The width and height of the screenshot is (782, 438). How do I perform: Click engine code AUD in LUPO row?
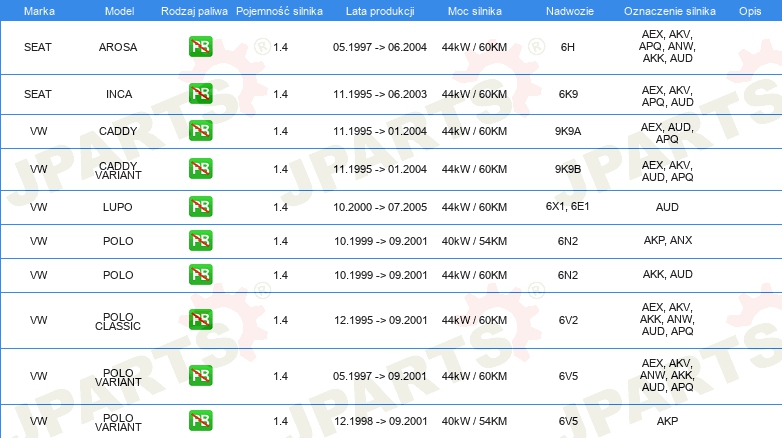[x=667, y=207]
